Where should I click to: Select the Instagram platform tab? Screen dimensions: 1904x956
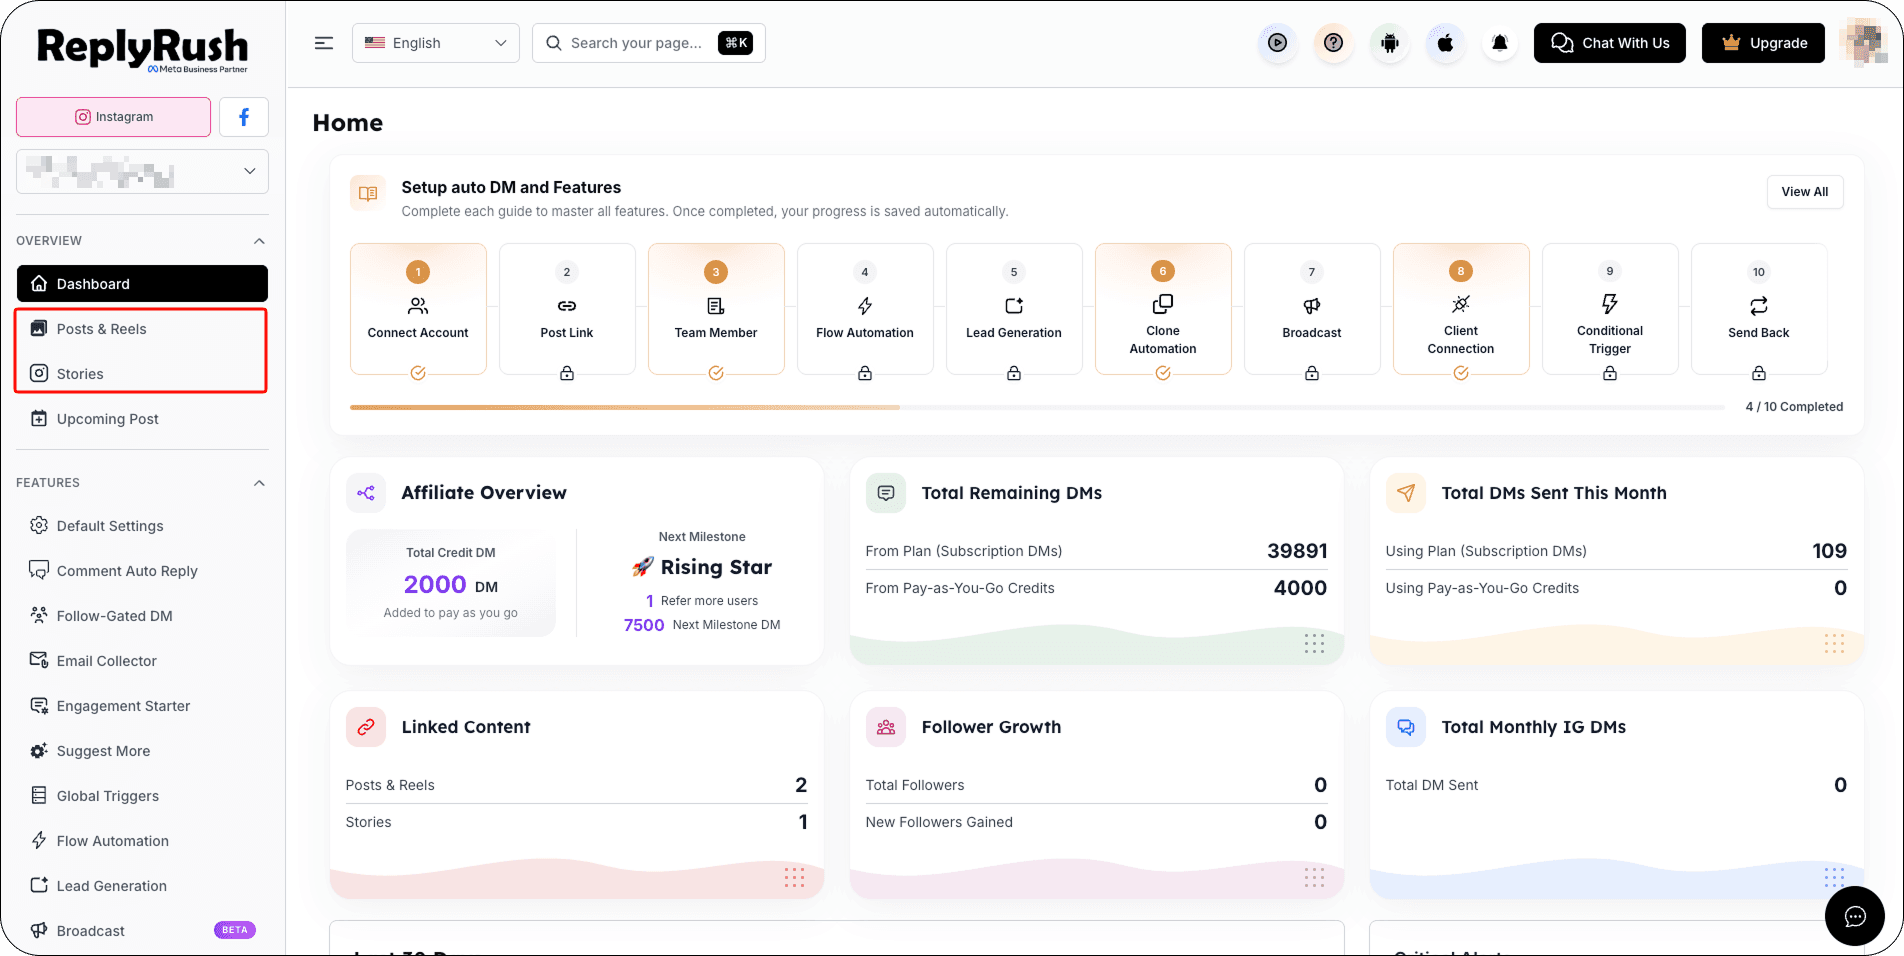114,117
